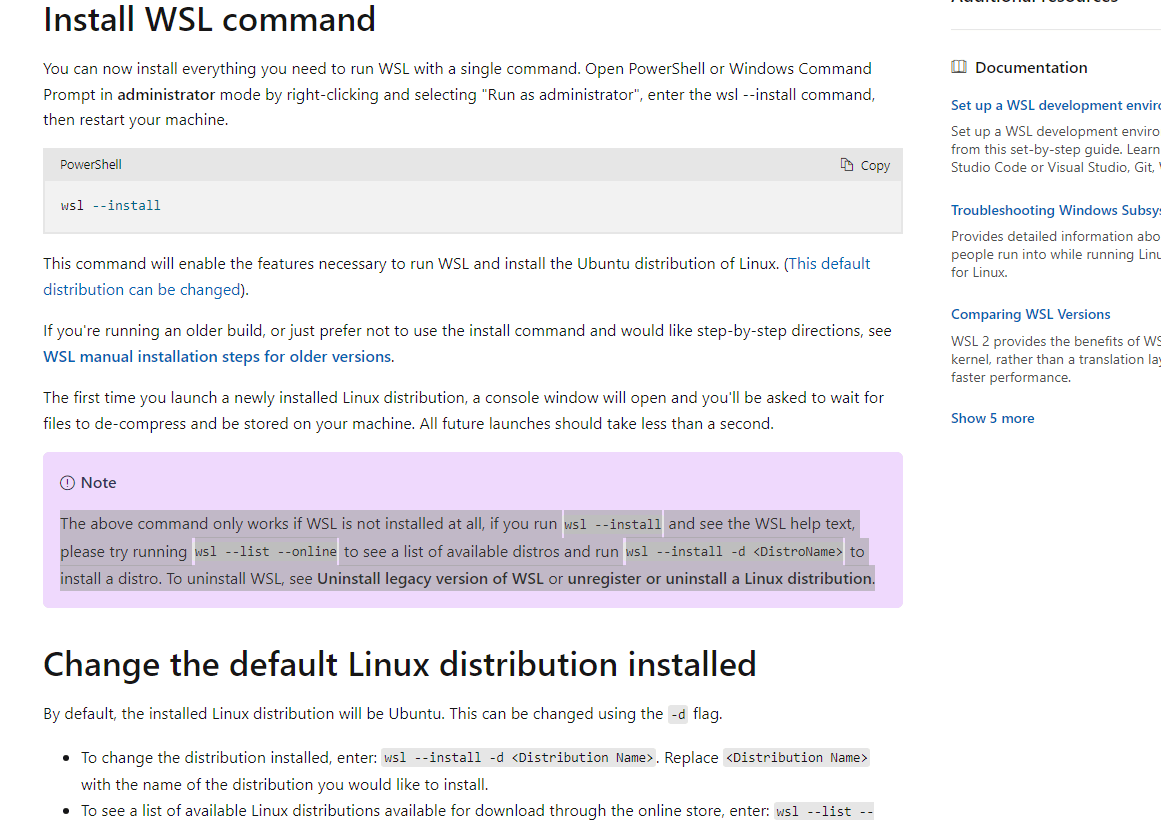Screen dimensions: 1161x827
Task: Click the '<Distribution Name>' inline code
Action: click(x=796, y=757)
